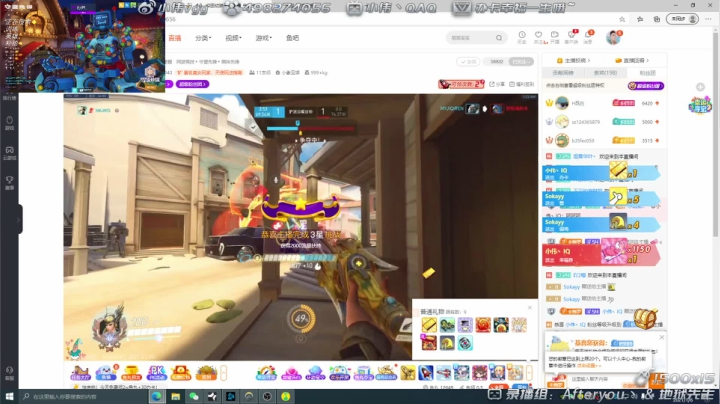Select the first gift in the popup's bottom row

[429, 343]
